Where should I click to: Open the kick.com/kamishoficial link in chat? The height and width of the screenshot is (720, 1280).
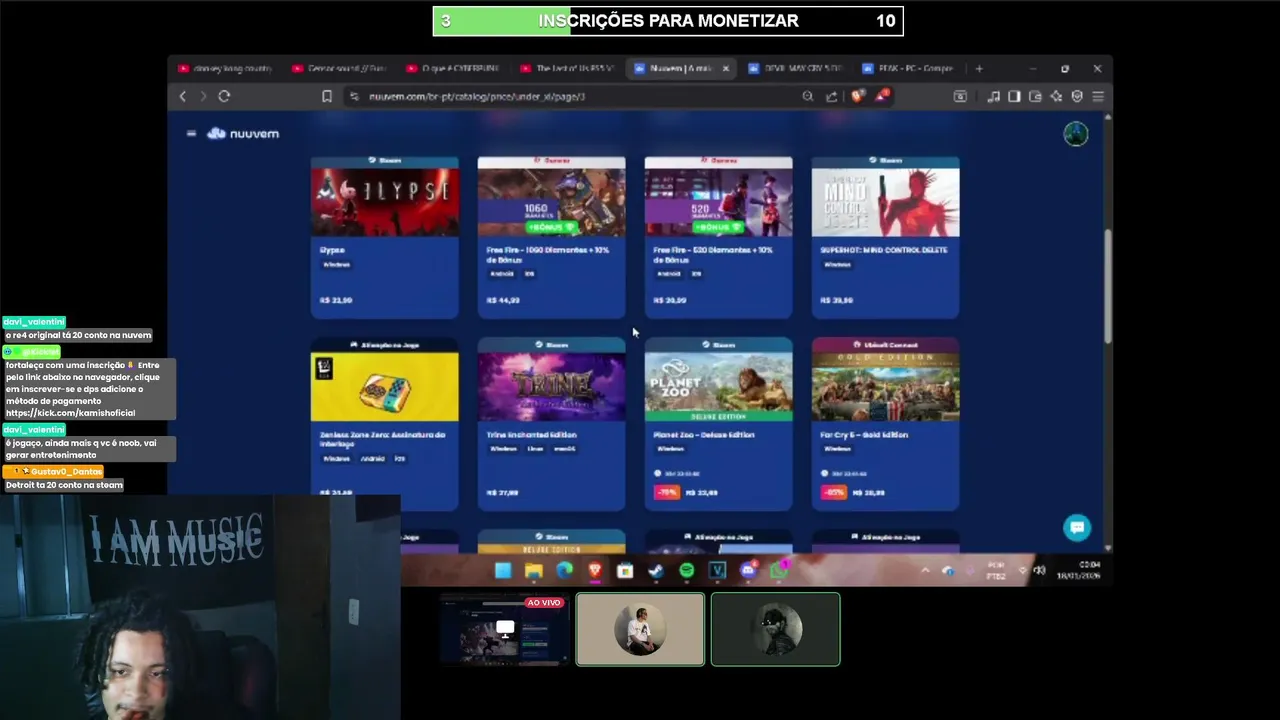(70, 413)
